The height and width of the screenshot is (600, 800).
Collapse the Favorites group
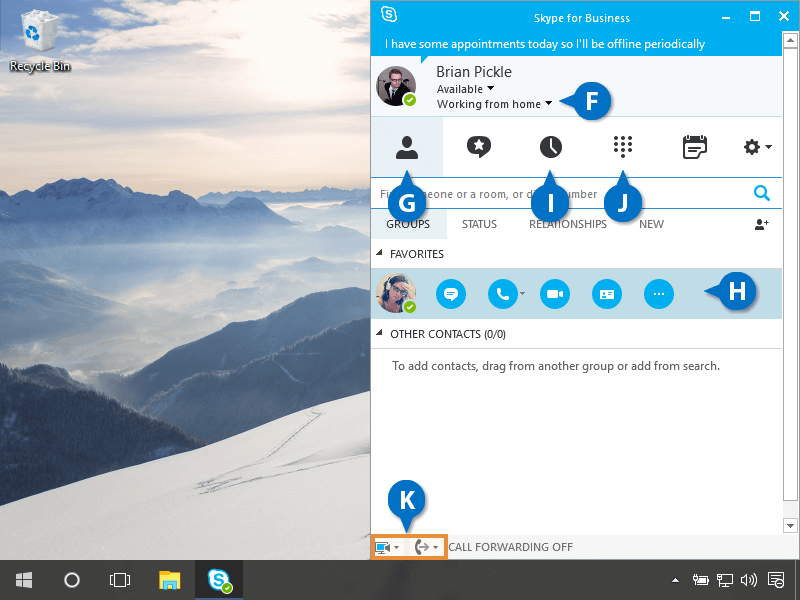click(380, 254)
